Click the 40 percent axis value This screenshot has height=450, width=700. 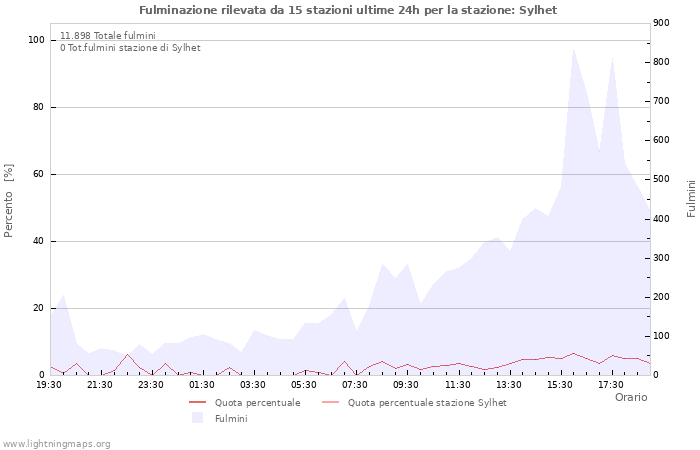(38, 241)
